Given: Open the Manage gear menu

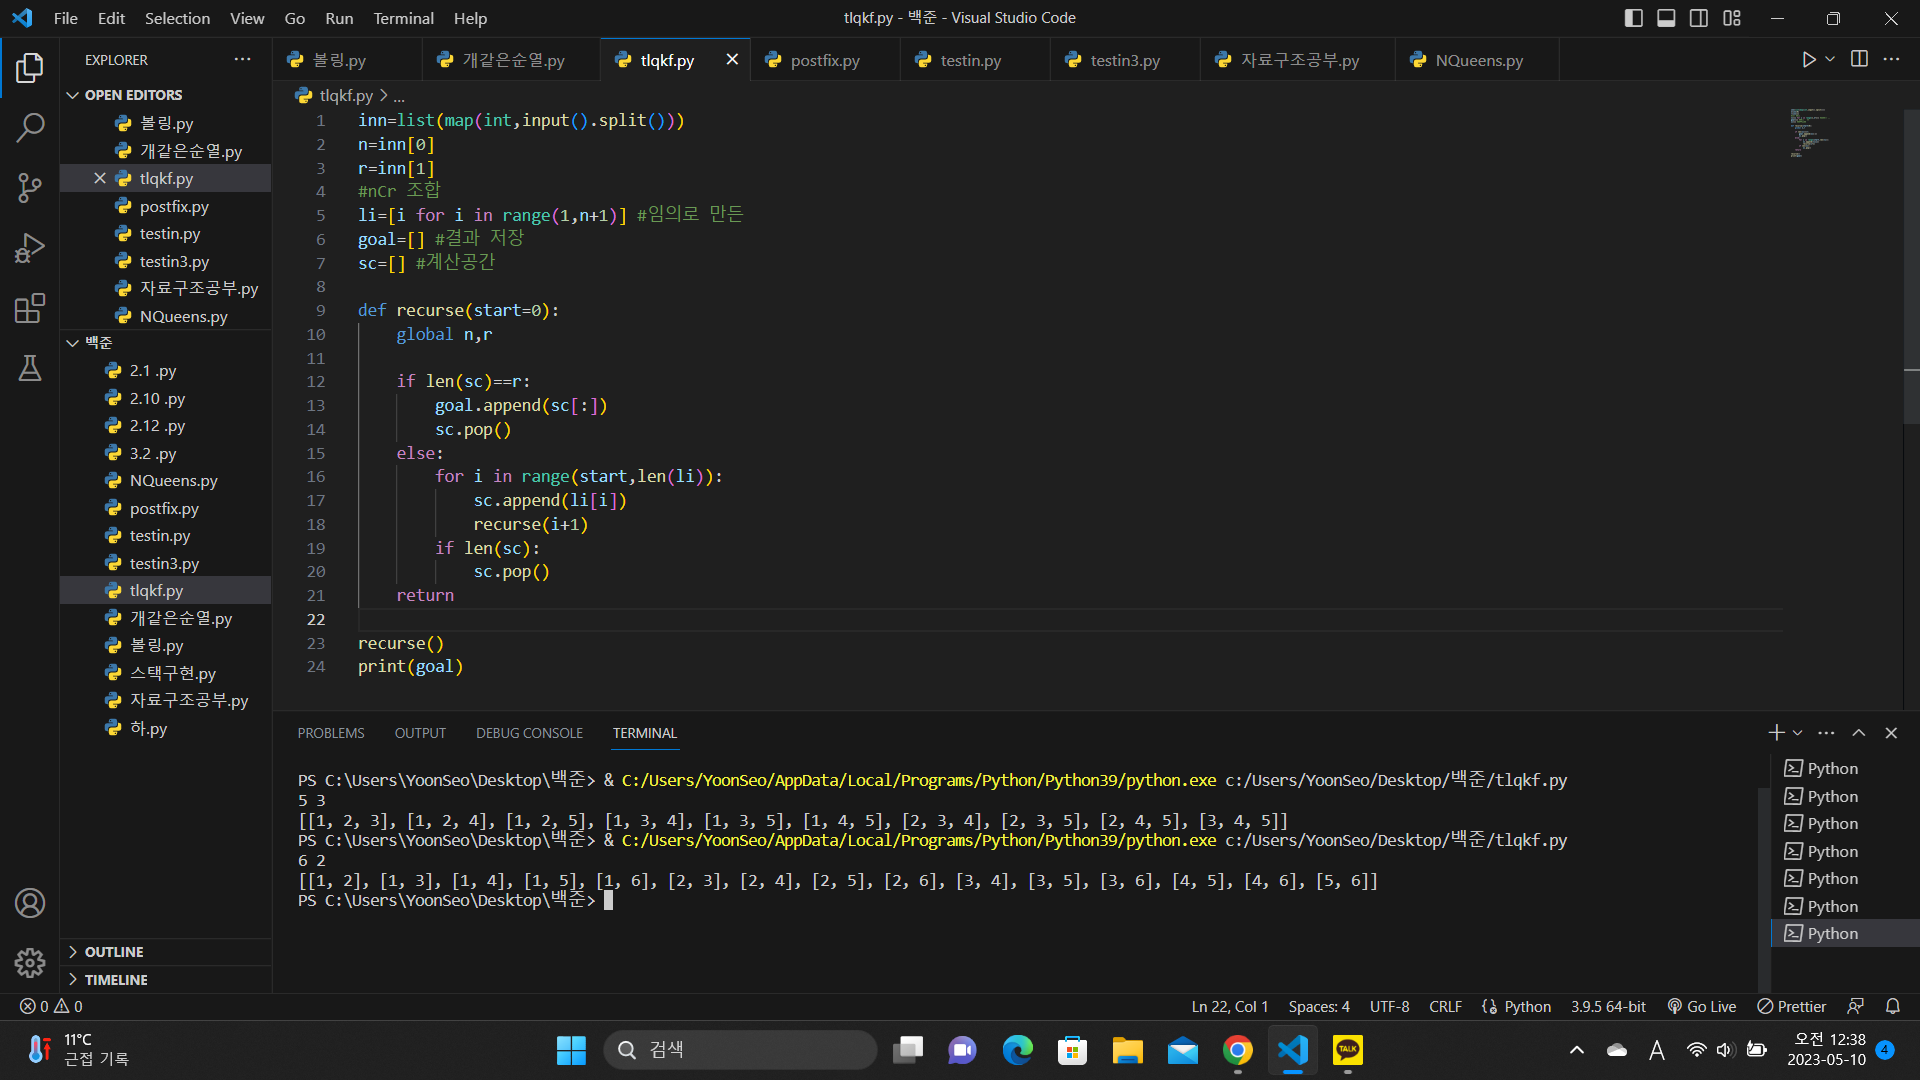Looking at the screenshot, I should 30,962.
